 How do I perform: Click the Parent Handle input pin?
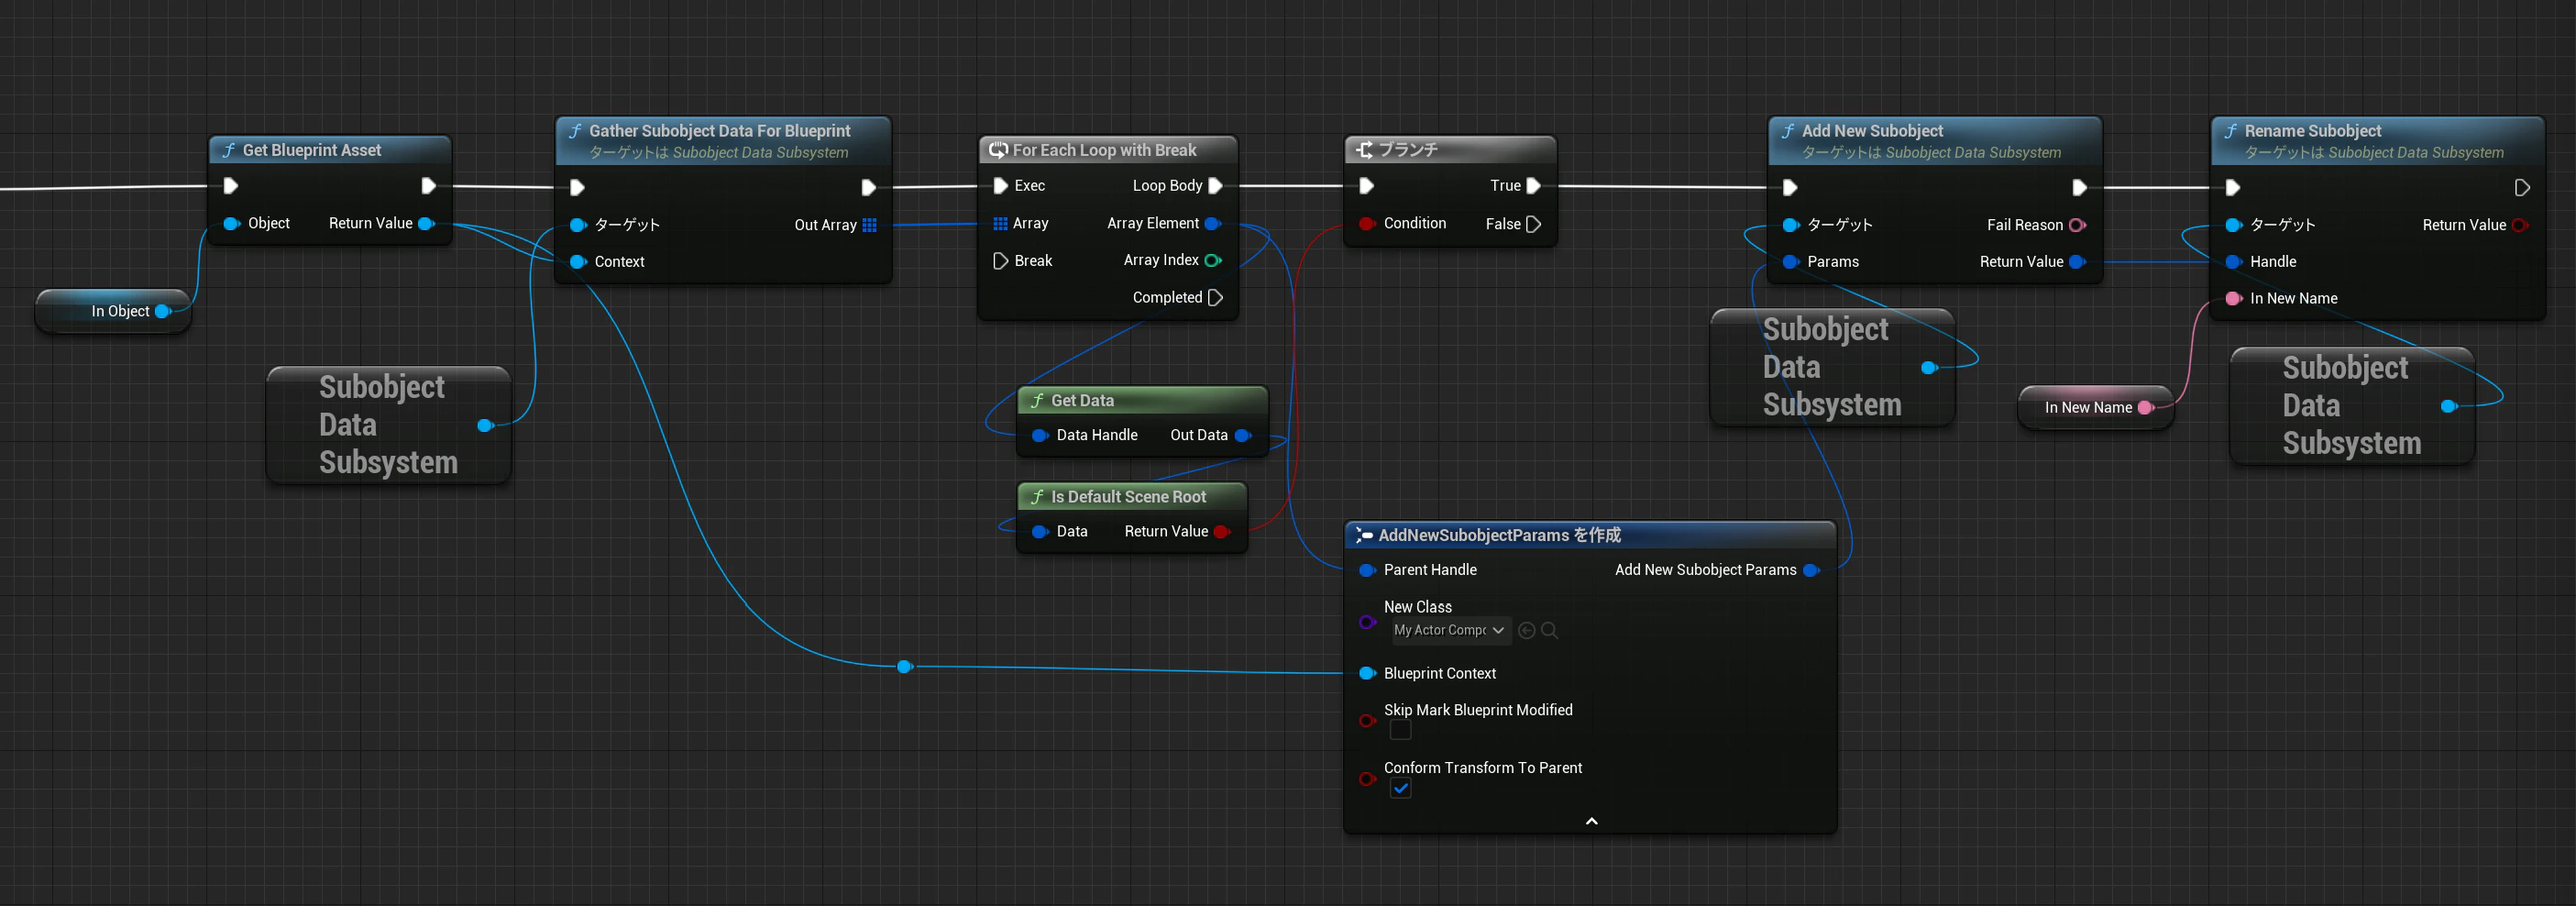[1367, 570]
